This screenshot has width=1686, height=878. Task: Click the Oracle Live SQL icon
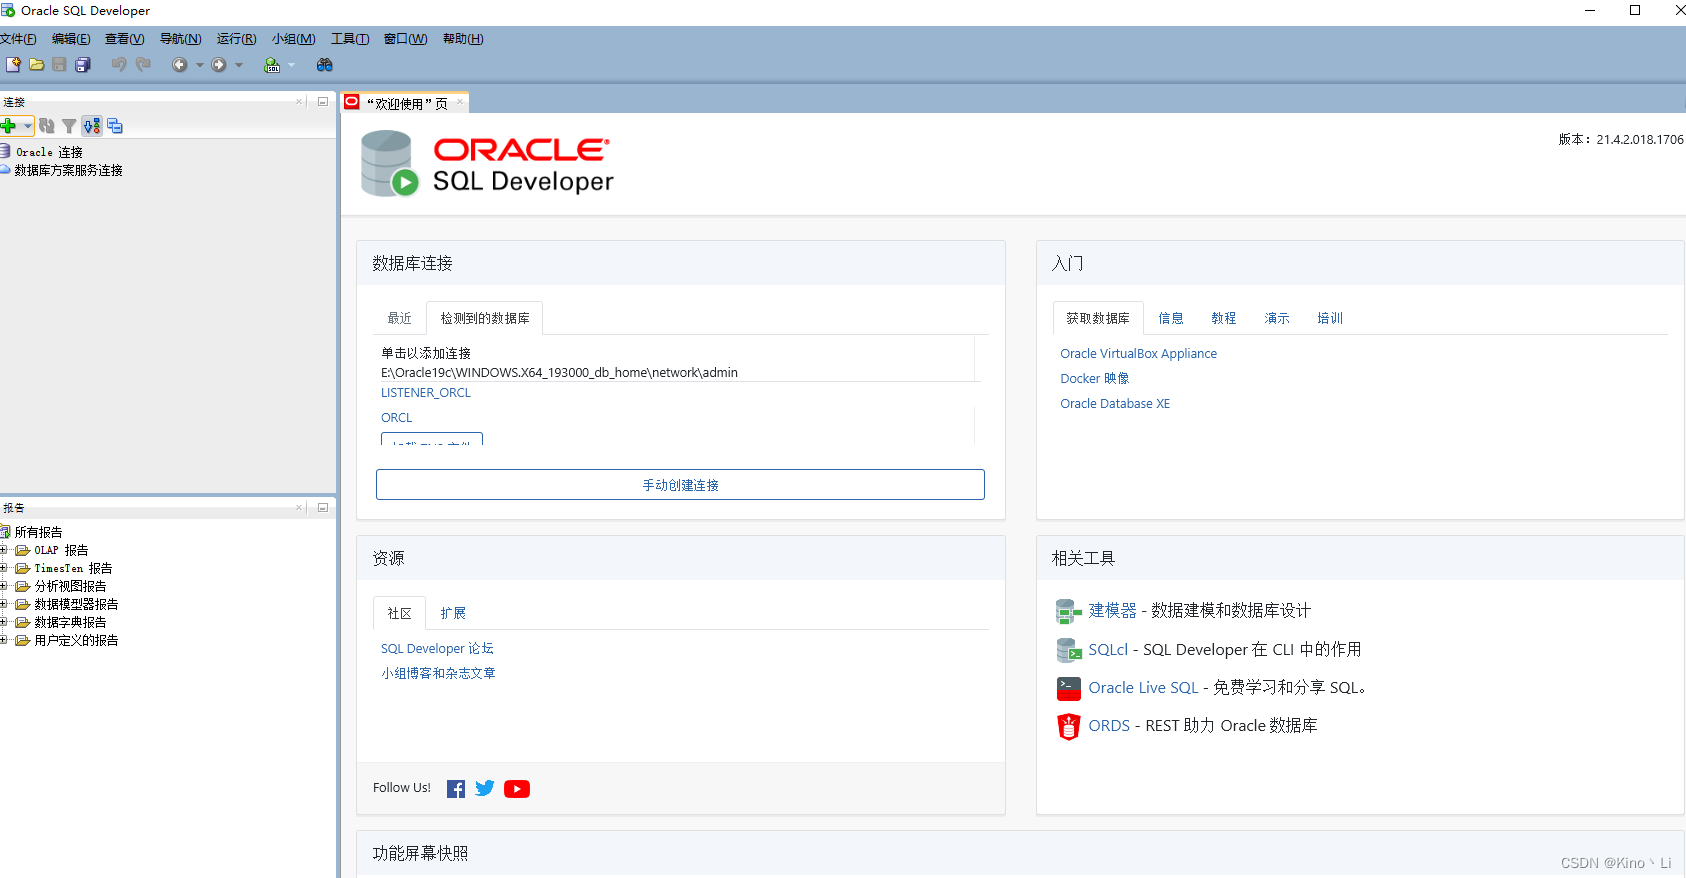point(1069,688)
